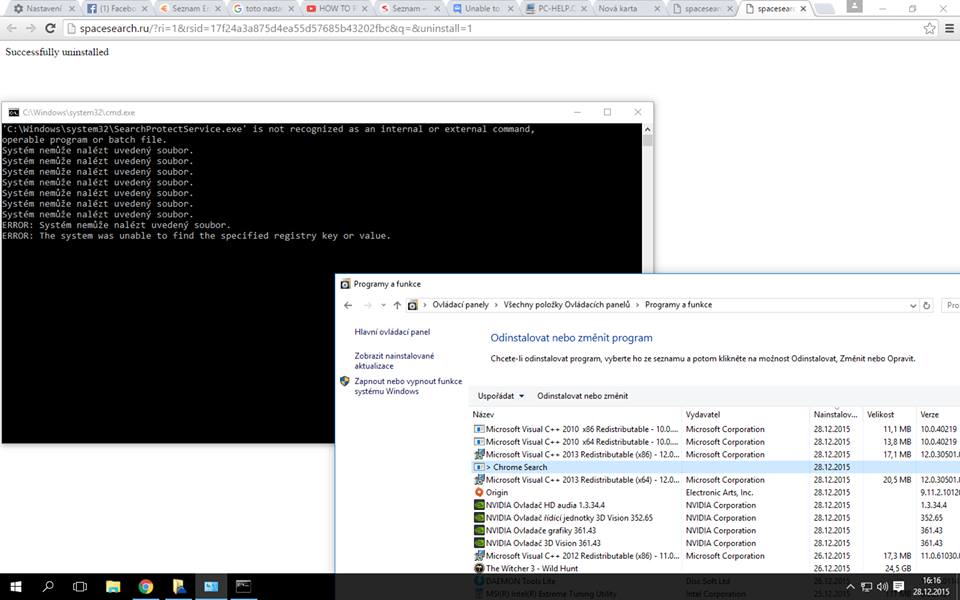This screenshot has height=600, width=960.
Task: Open the Programy a funkce address dropdown
Action: [x=913, y=306]
